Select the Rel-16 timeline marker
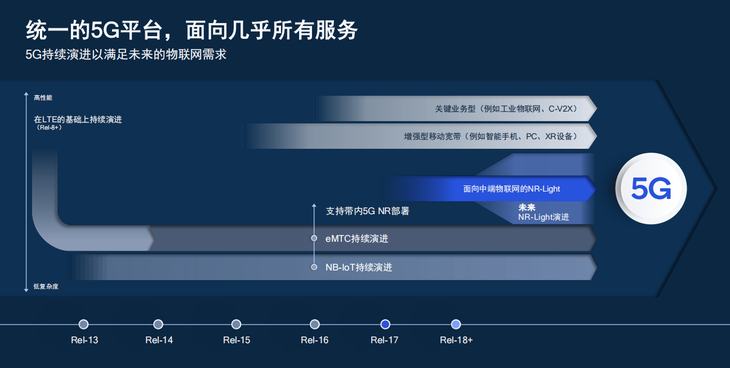The width and height of the screenshot is (730, 368). coord(315,324)
